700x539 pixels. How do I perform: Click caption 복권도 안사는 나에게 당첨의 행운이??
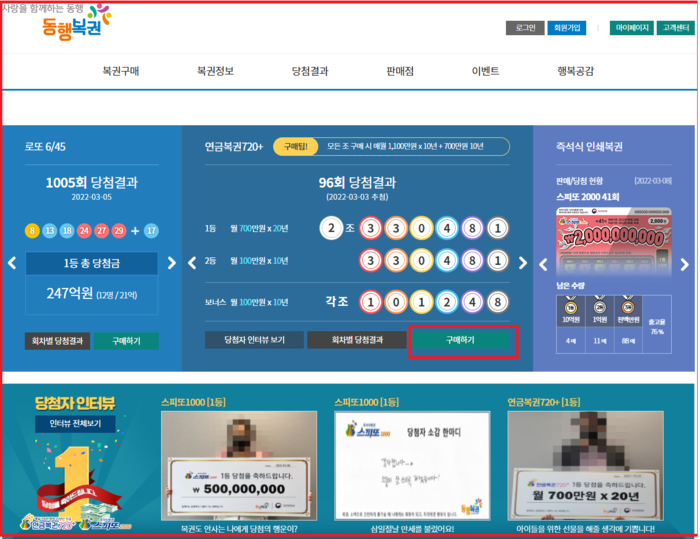239,529
